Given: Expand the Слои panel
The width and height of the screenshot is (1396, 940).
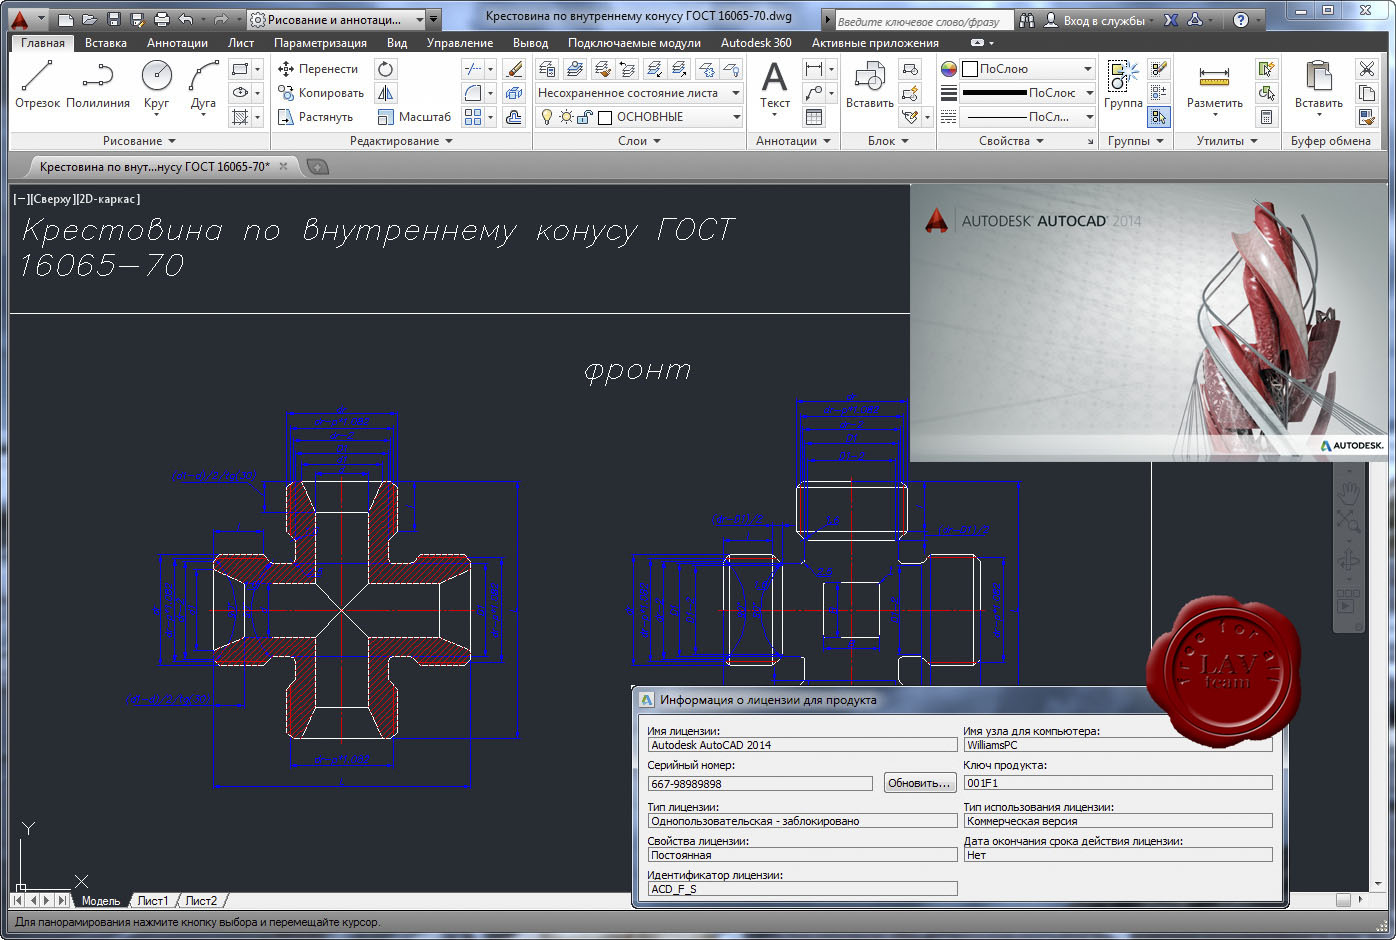Looking at the screenshot, I should point(639,141).
